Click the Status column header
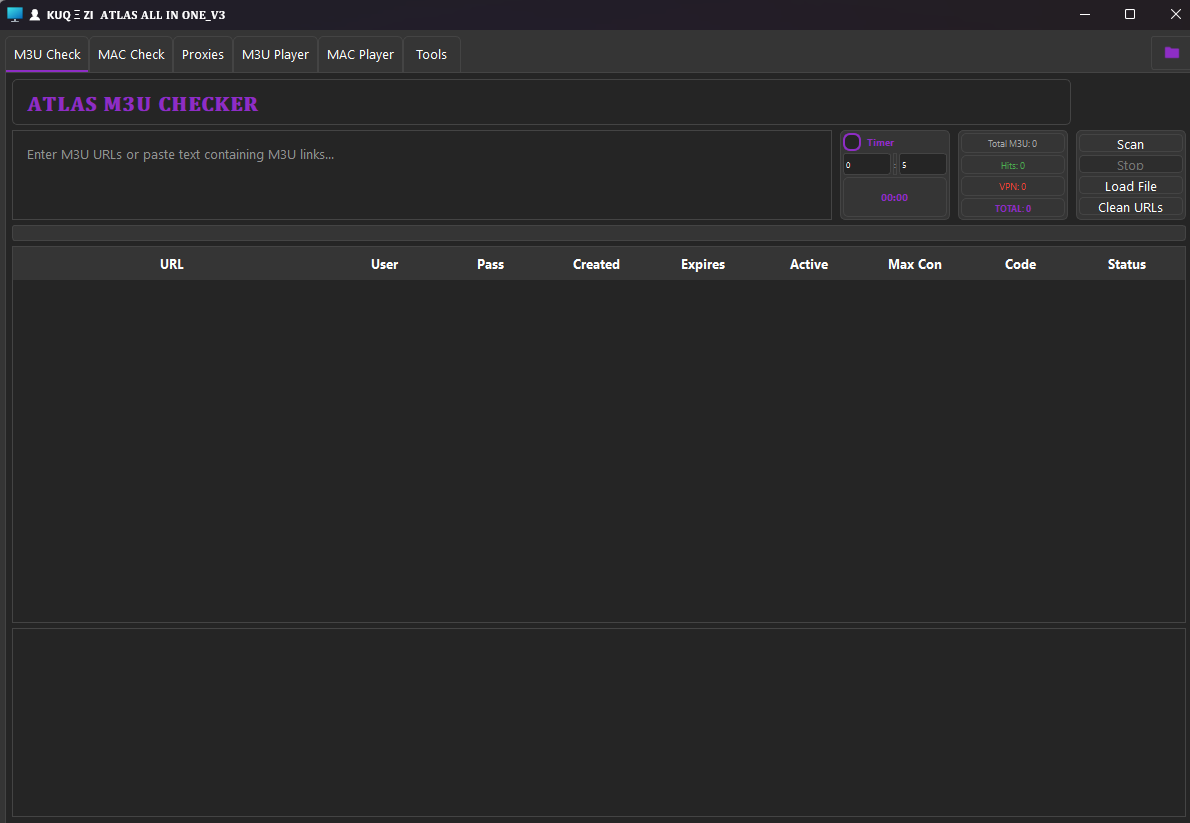This screenshot has height=823, width=1190. click(x=1126, y=265)
